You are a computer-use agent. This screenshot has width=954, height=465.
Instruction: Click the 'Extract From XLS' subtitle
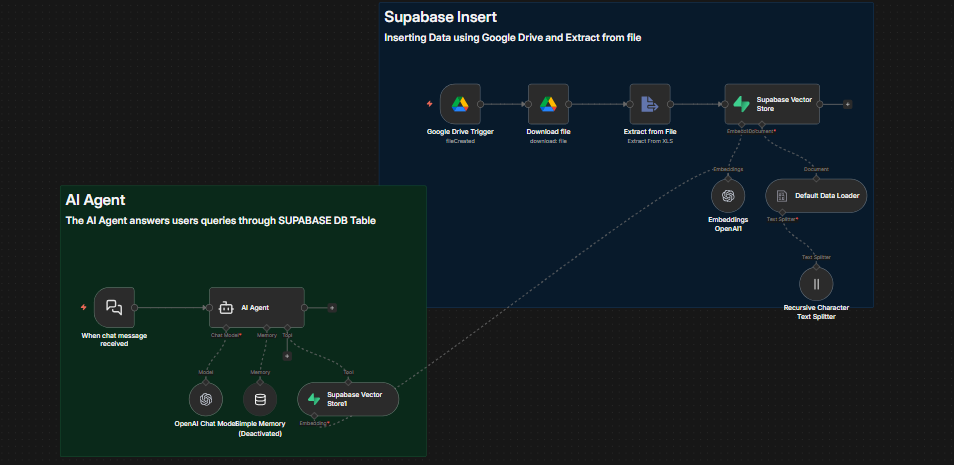point(650,141)
